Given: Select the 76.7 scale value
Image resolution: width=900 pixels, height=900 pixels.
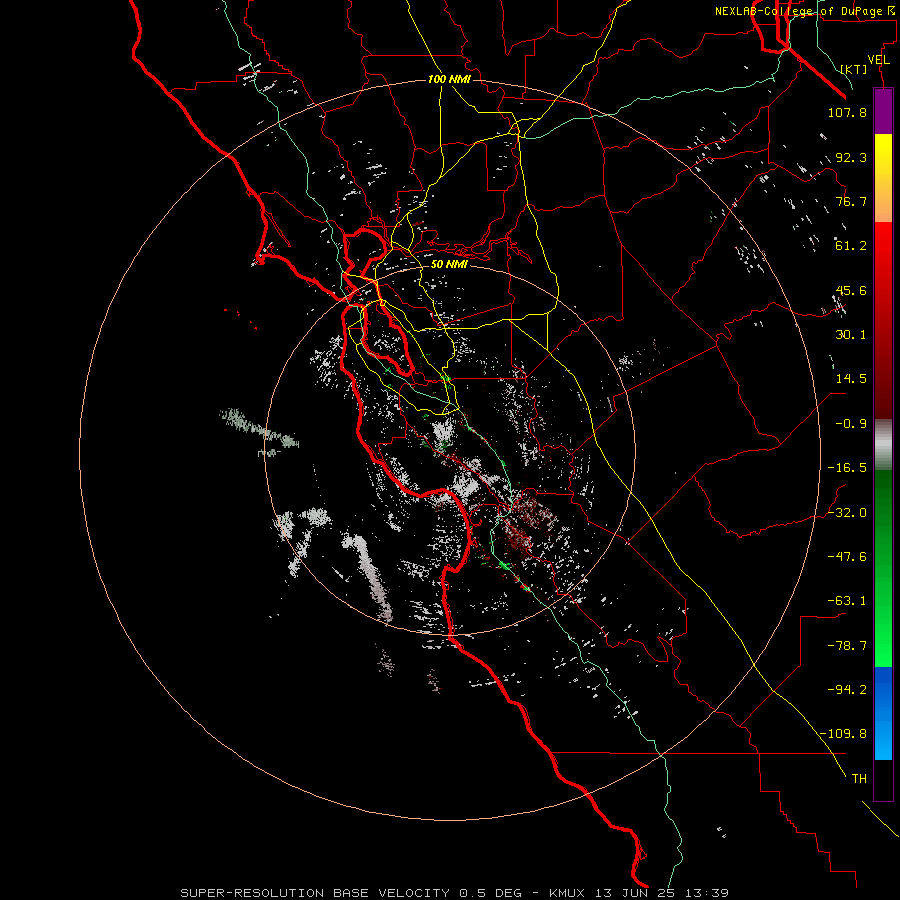Looking at the screenshot, I should pyautogui.click(x=851, y=201).
